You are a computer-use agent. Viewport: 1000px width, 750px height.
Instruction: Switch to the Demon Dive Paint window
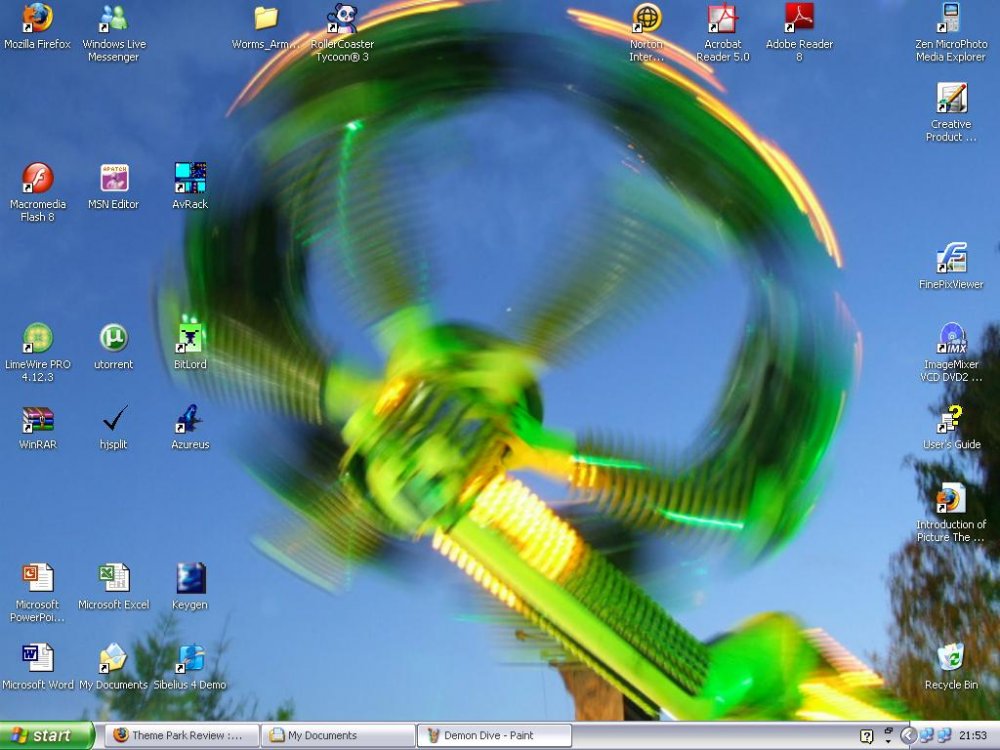coord(493,734)
